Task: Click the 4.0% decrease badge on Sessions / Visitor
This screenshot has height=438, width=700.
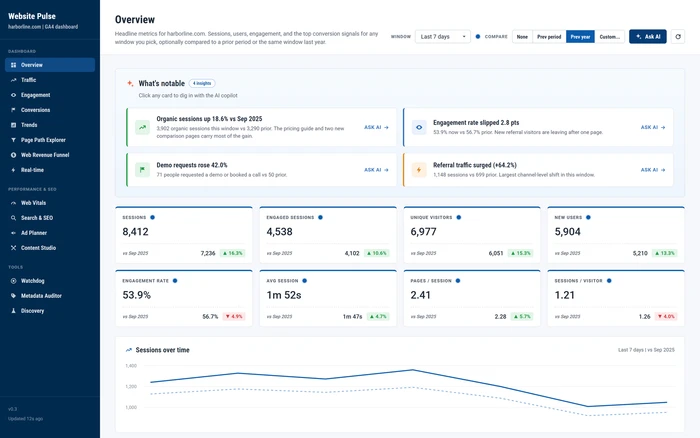Action: point(666,317)
